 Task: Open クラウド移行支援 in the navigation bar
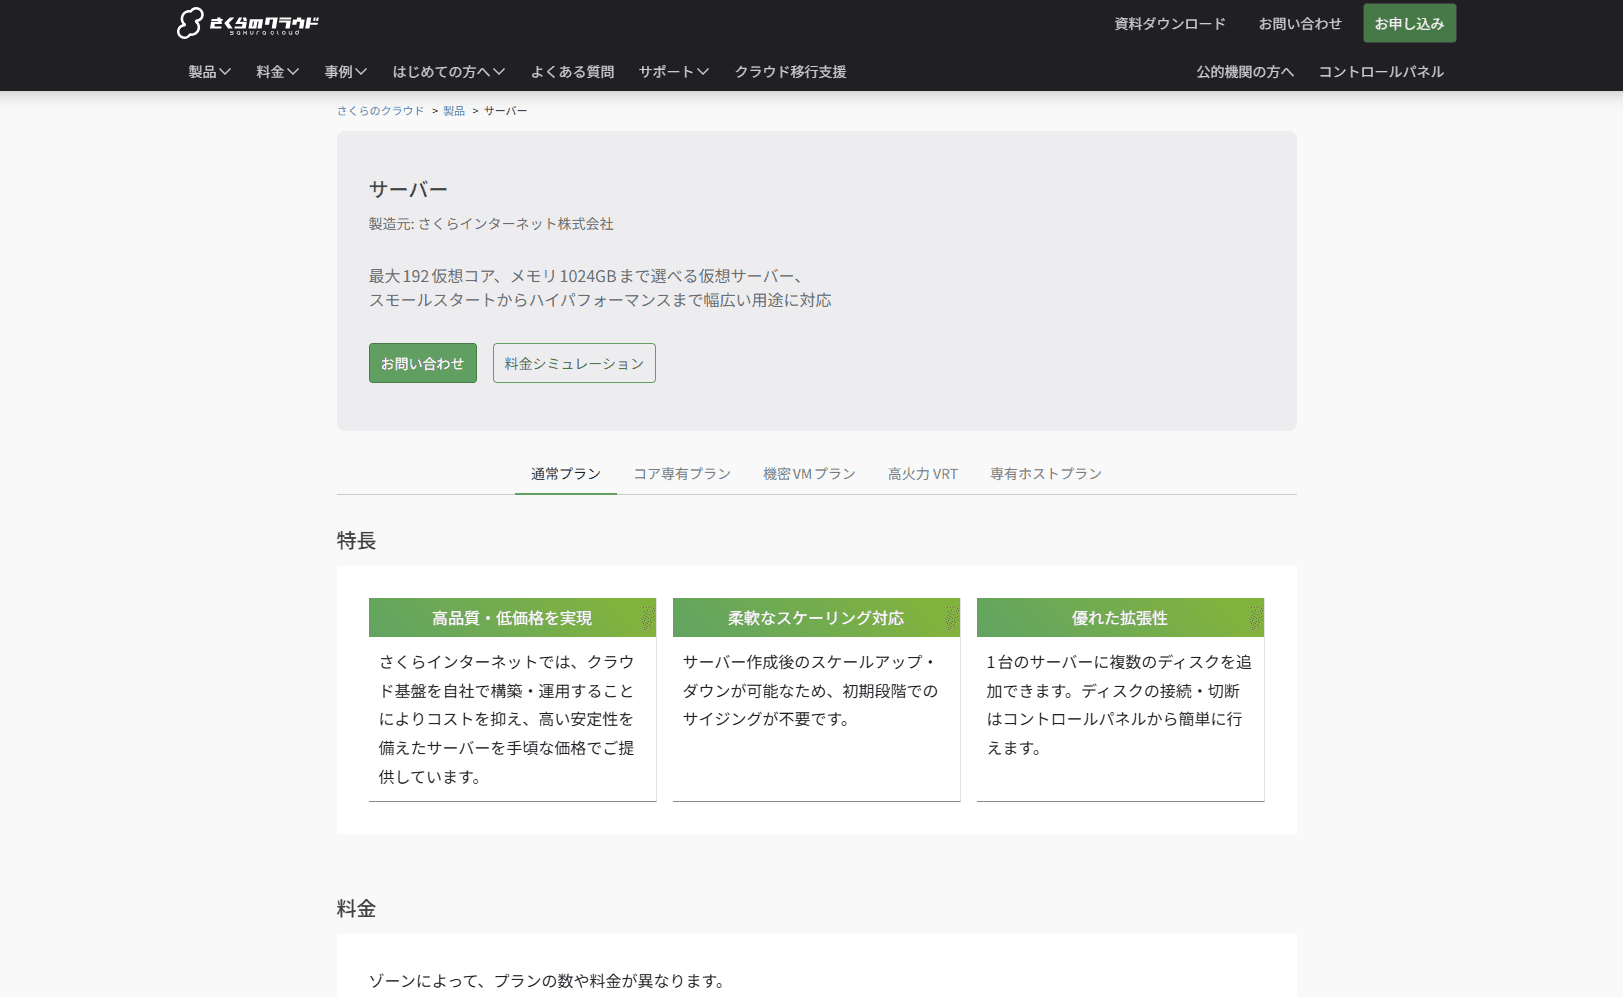(x=790, y=72)
